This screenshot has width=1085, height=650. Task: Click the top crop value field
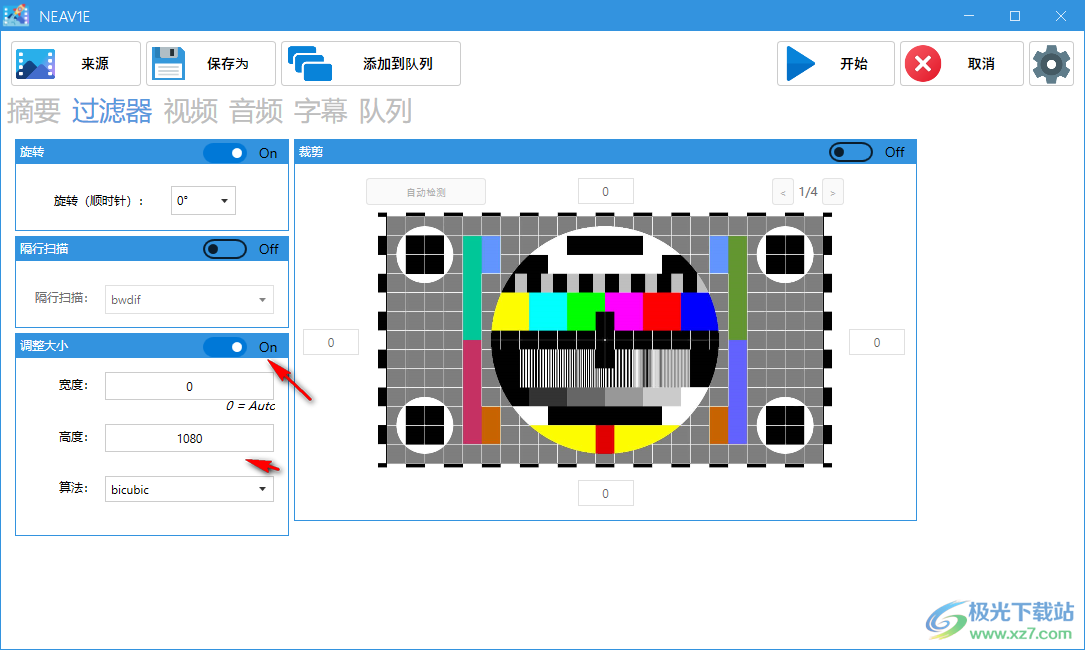pyautogui.click(x=605, y=192)
